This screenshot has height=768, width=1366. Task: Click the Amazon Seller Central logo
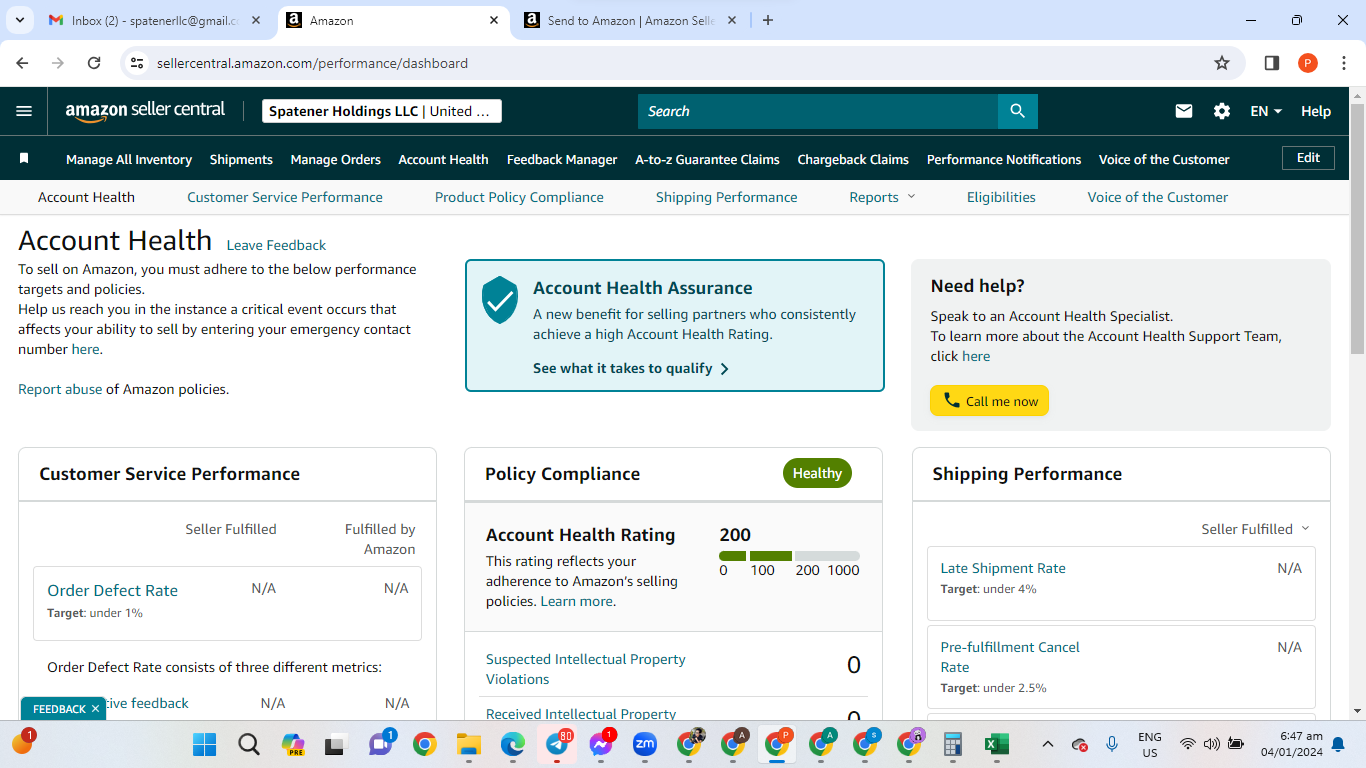145,111
